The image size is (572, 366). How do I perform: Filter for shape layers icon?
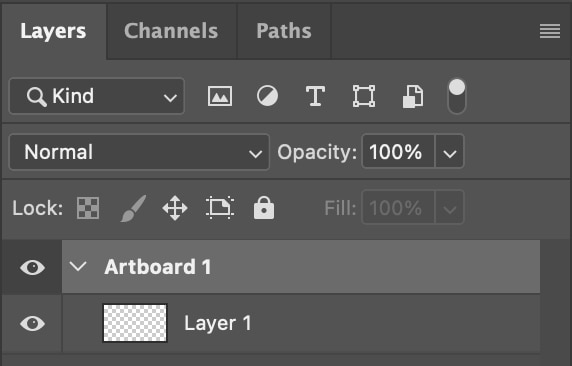coord(364,96)
